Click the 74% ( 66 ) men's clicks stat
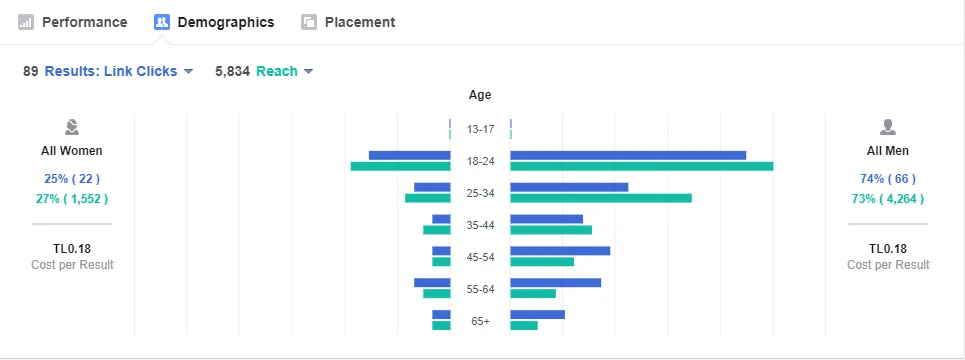965x360 pixels. 888,179
